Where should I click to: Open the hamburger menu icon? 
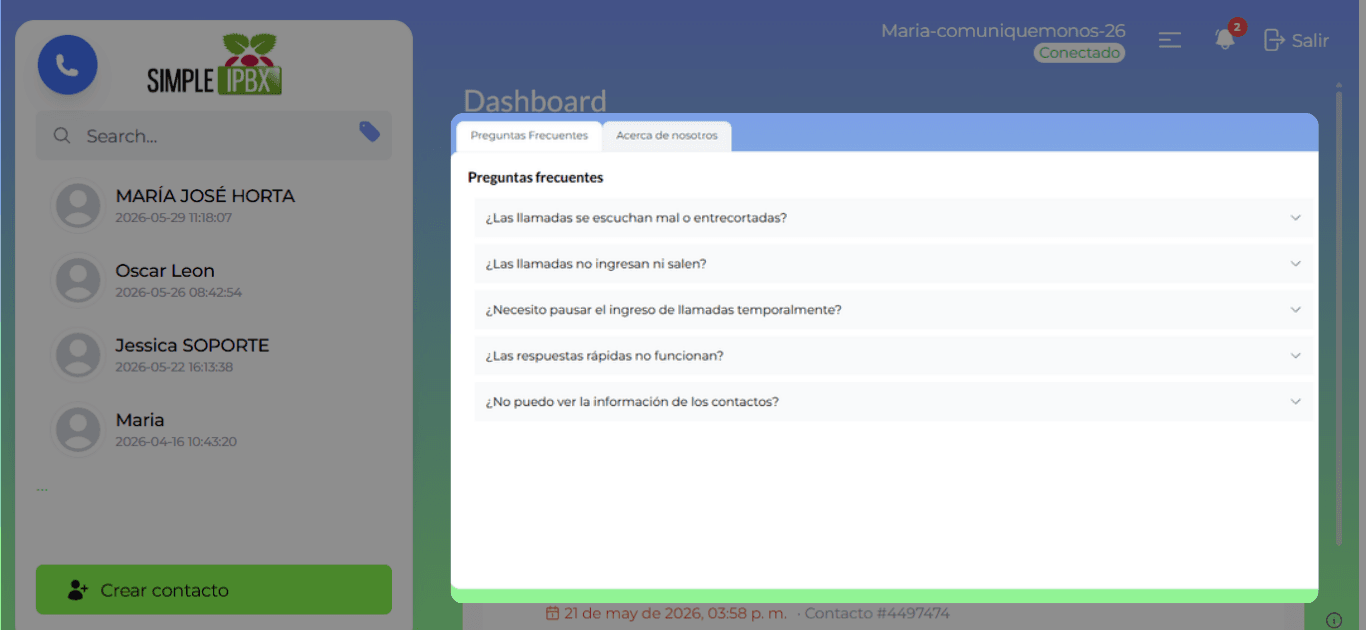coord(1170,40)
